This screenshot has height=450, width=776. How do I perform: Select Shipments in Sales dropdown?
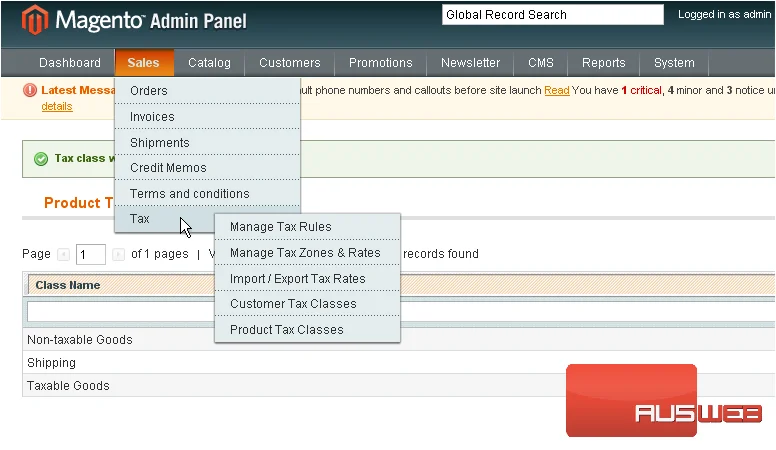(207, 143)
